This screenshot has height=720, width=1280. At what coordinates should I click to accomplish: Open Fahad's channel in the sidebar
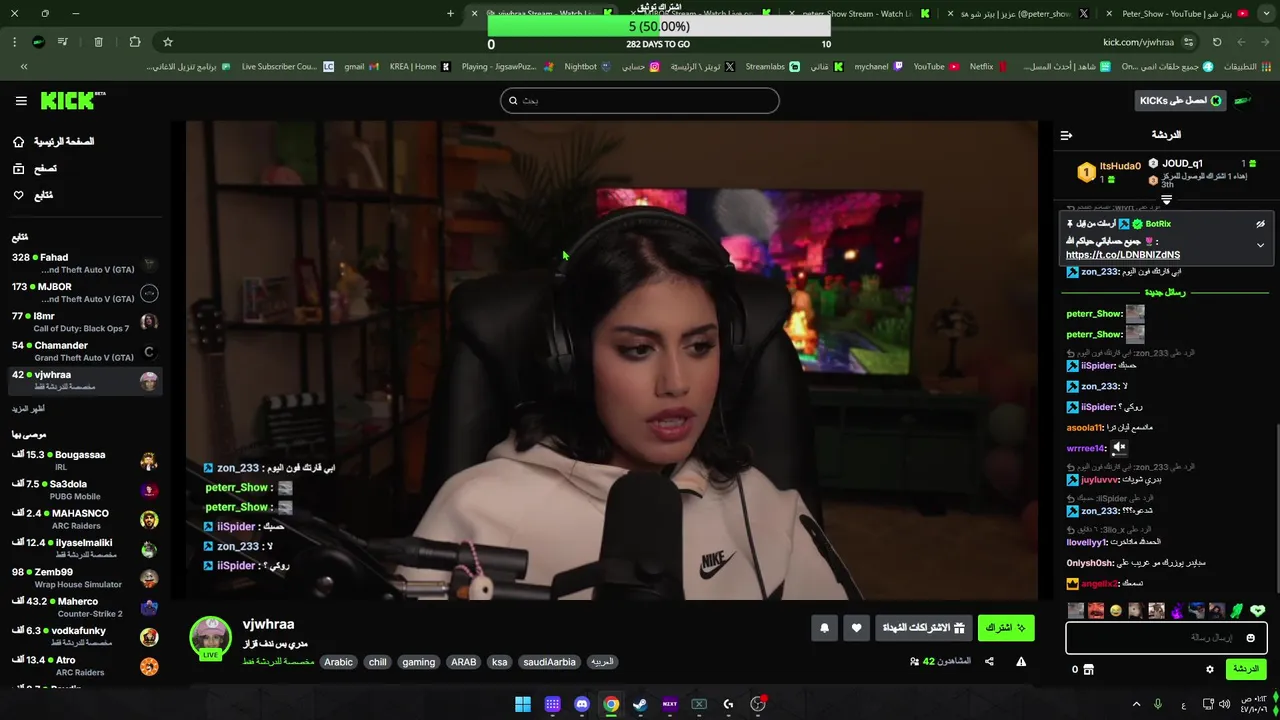pos(84,264)
